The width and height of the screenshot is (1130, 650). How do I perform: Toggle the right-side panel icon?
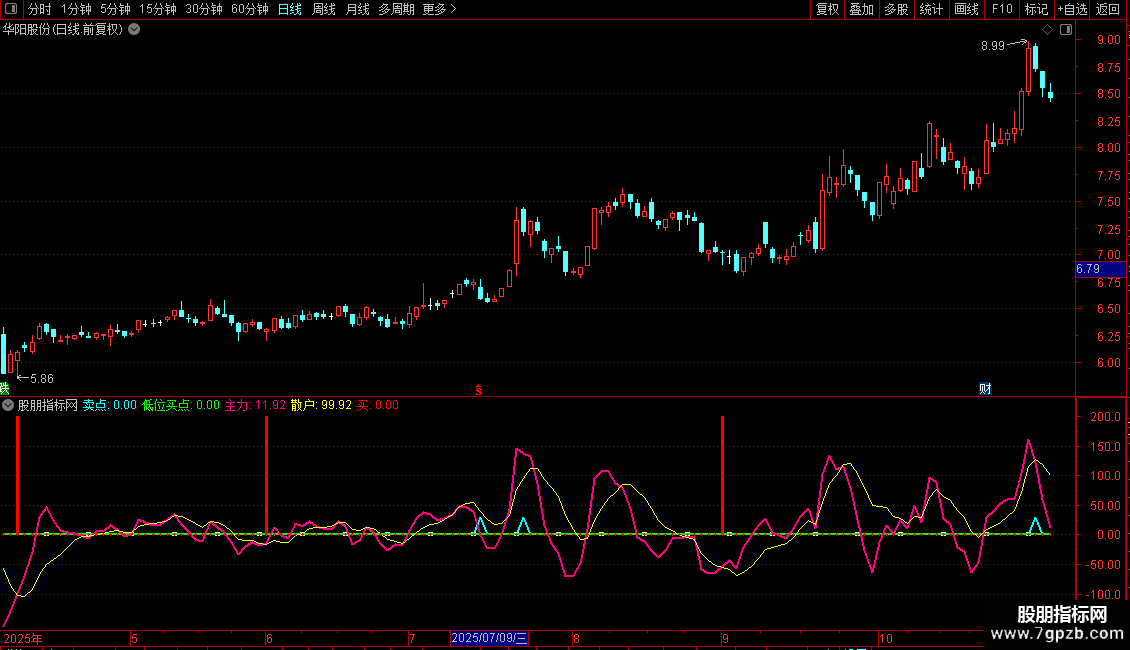pos(1066,30)
